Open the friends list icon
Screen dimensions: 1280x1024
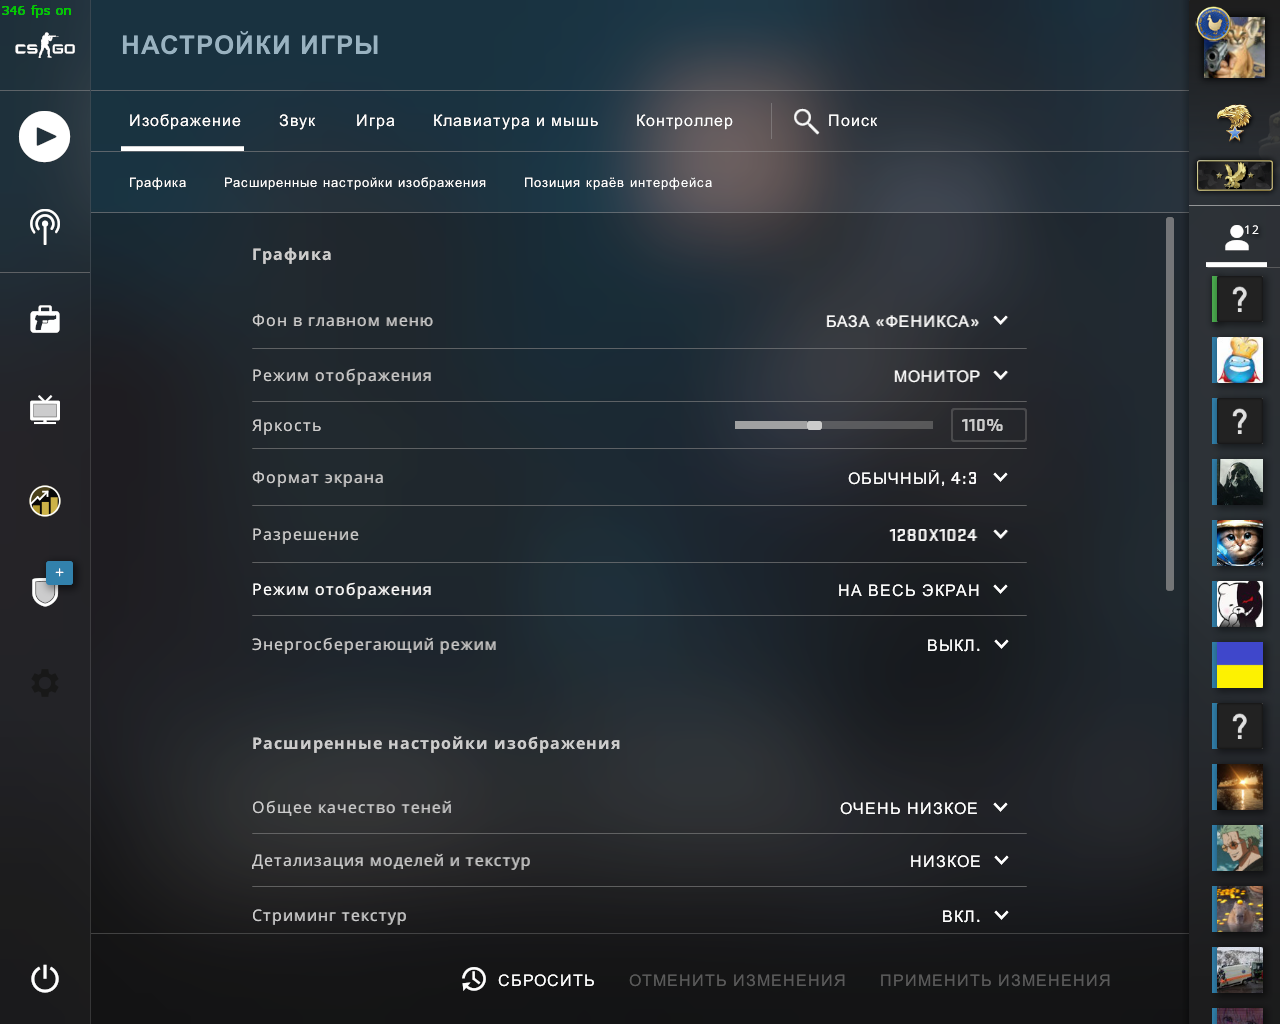pyautogui.click(x=1237, y=238)
